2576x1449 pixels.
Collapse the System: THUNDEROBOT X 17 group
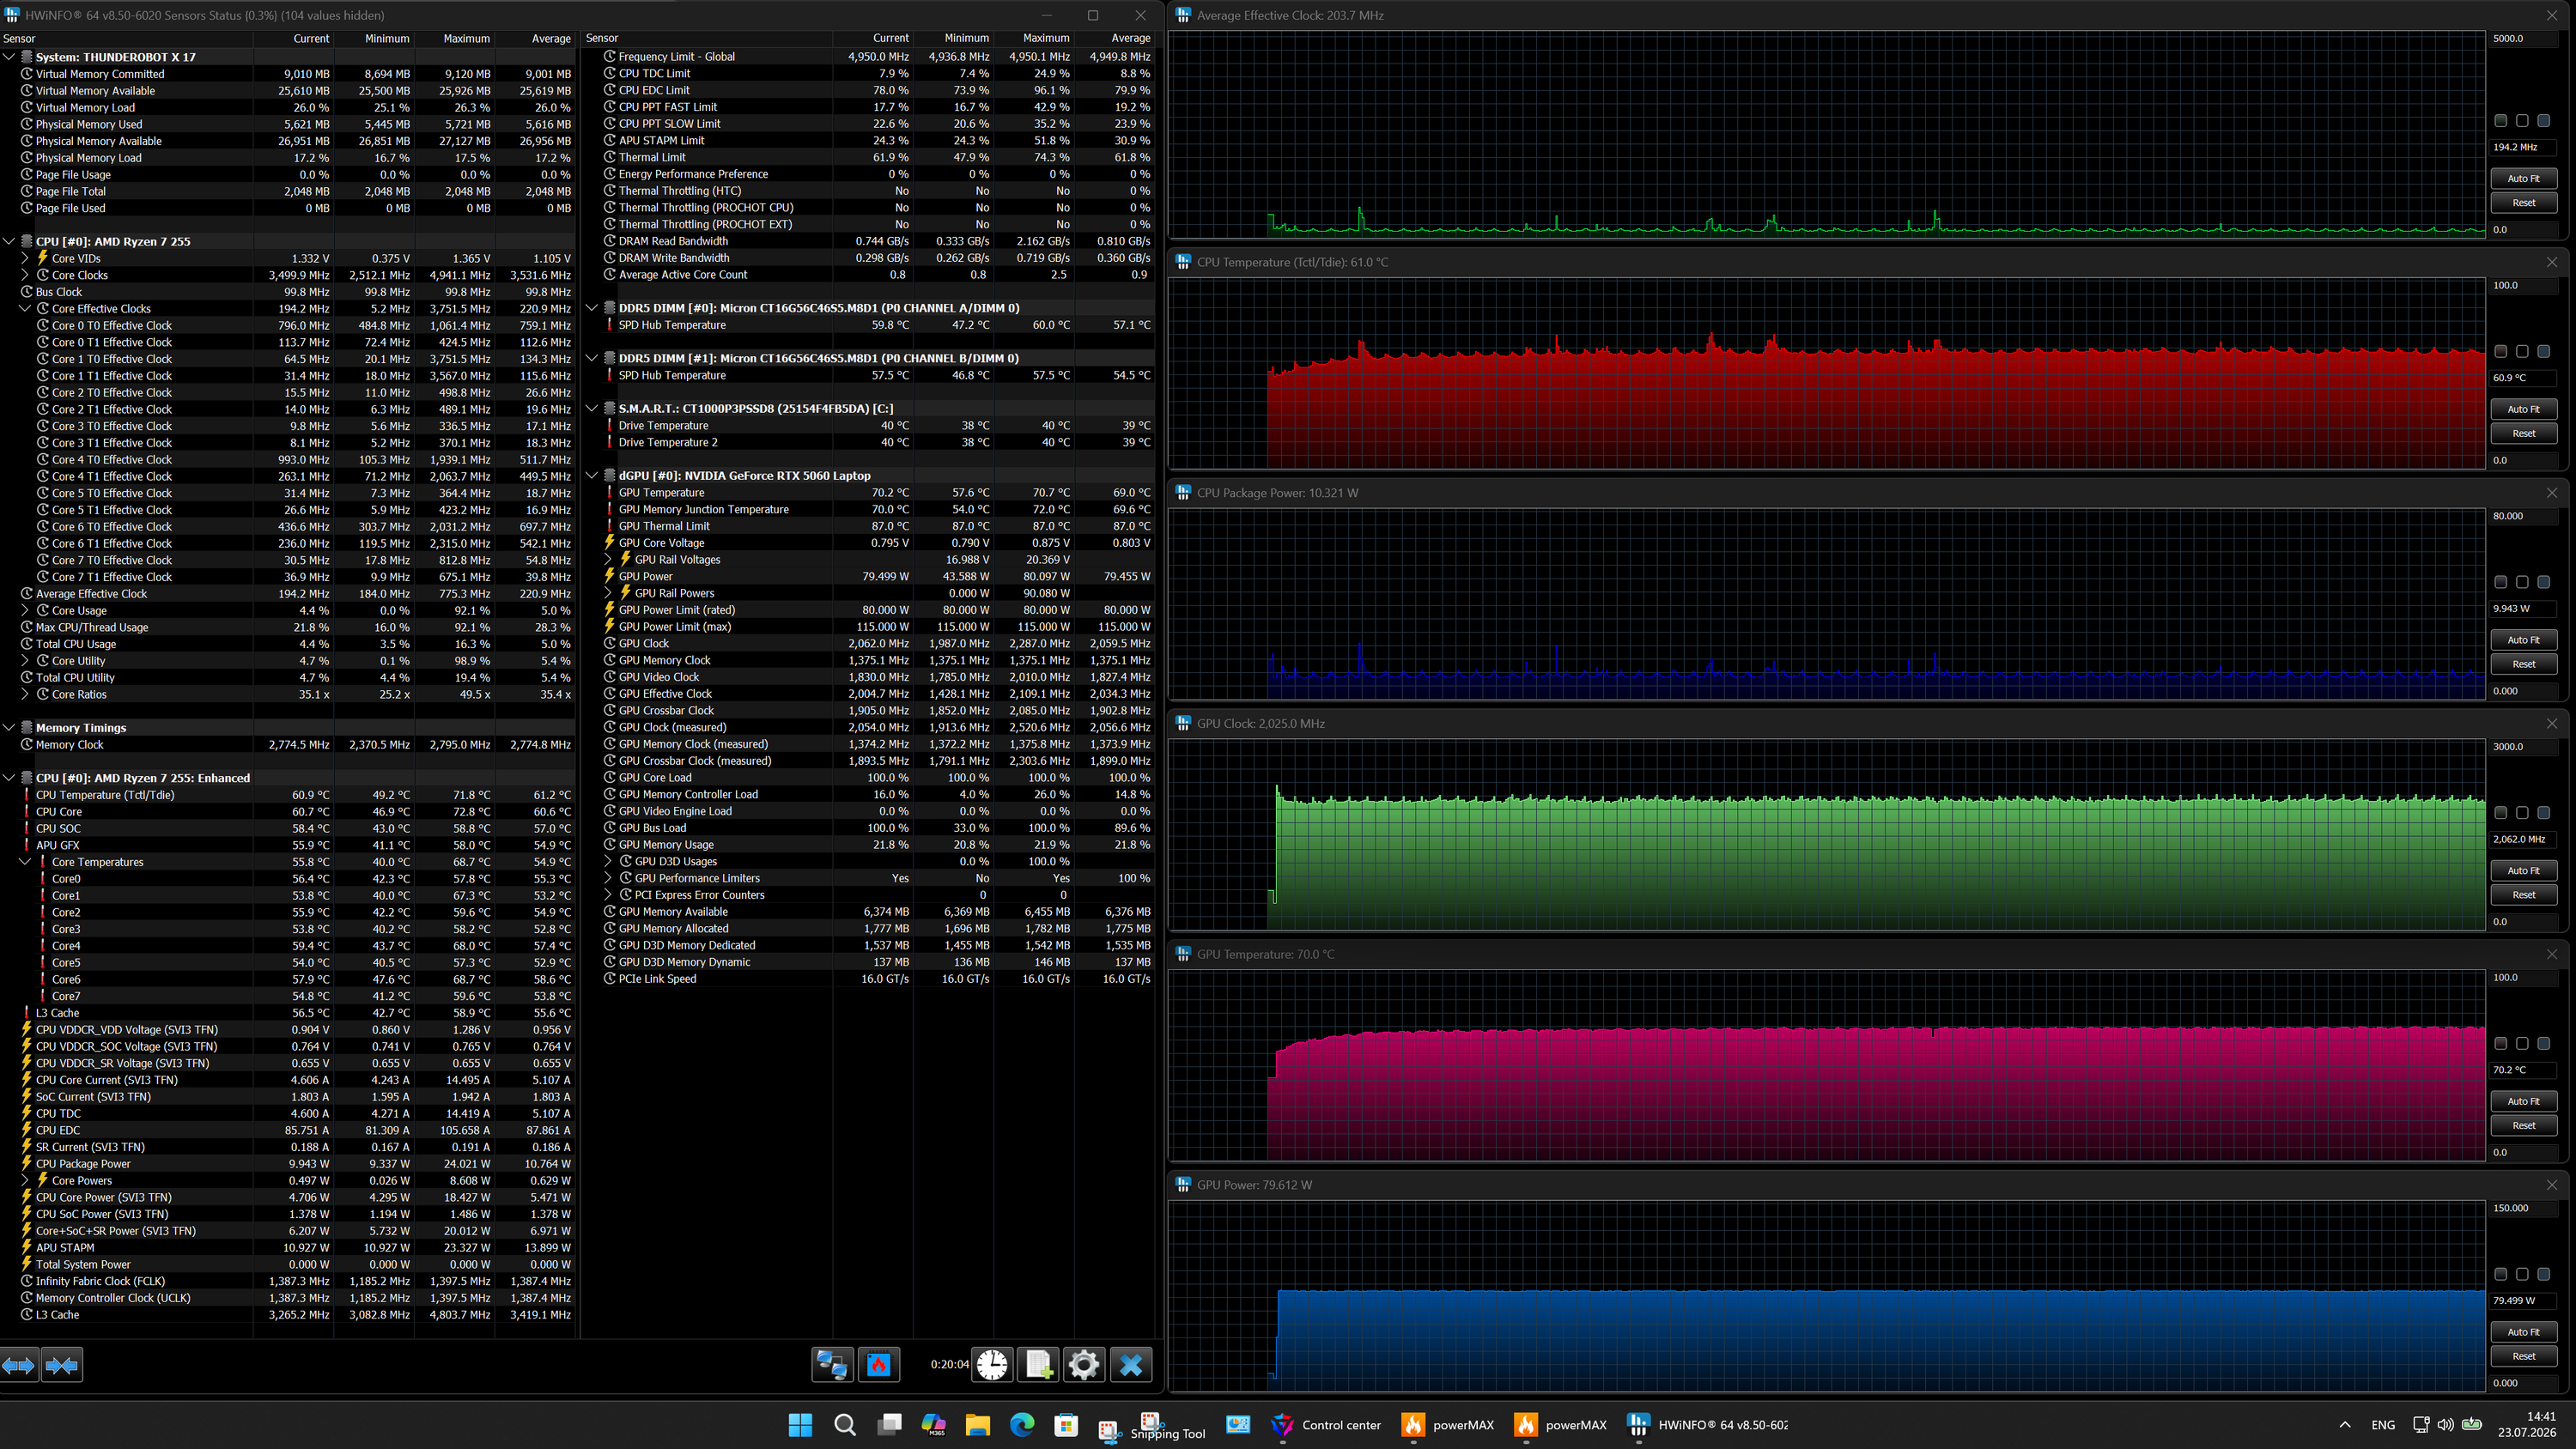click(x=9, y=57)
